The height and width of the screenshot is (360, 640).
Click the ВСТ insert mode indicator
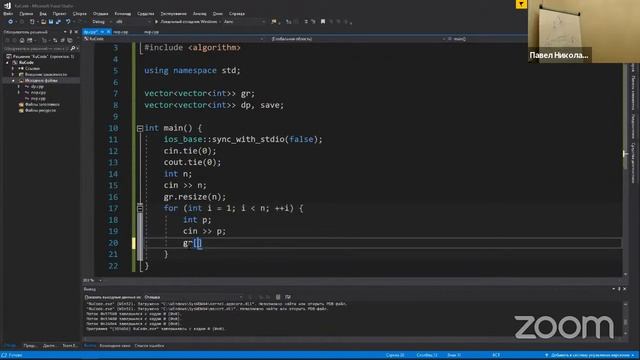[496, 355]
